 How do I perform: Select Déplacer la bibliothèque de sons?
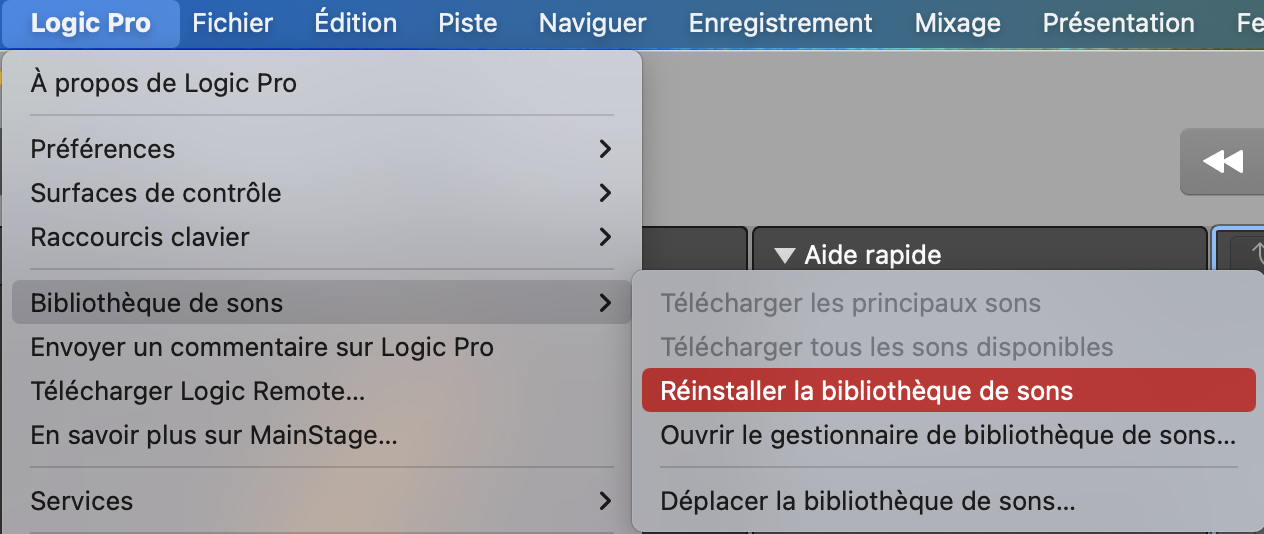pyautogui.click(x=867, y=501)
